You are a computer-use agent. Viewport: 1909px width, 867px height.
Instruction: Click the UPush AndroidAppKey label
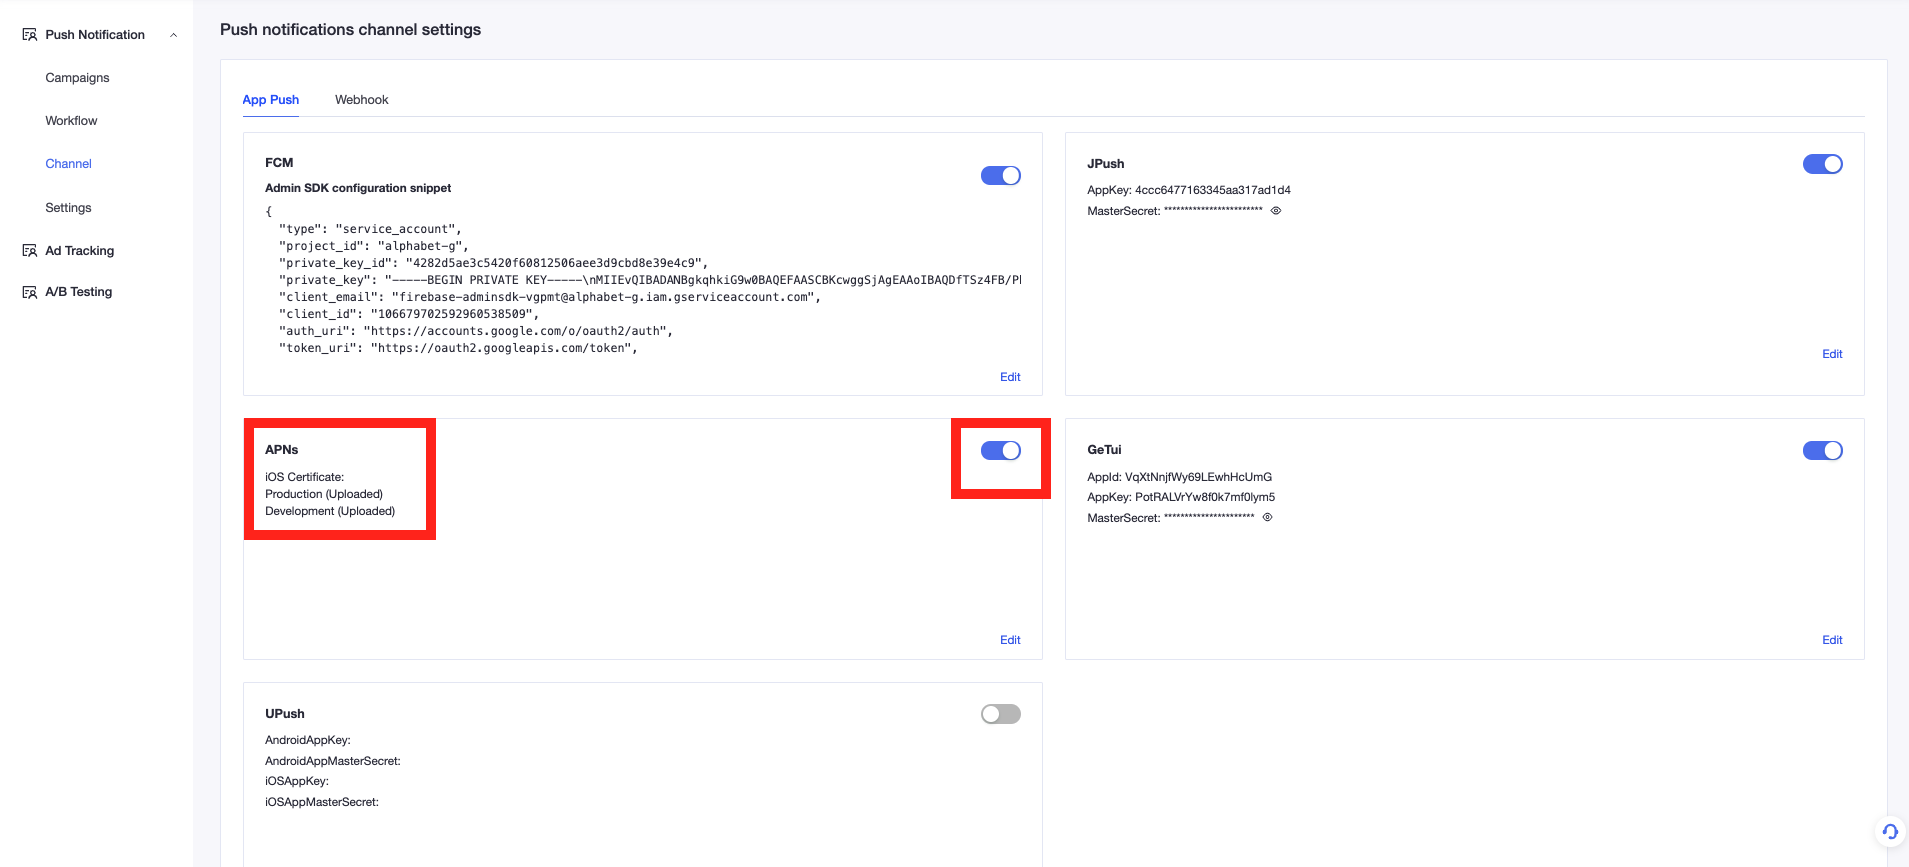click(308, 740)
